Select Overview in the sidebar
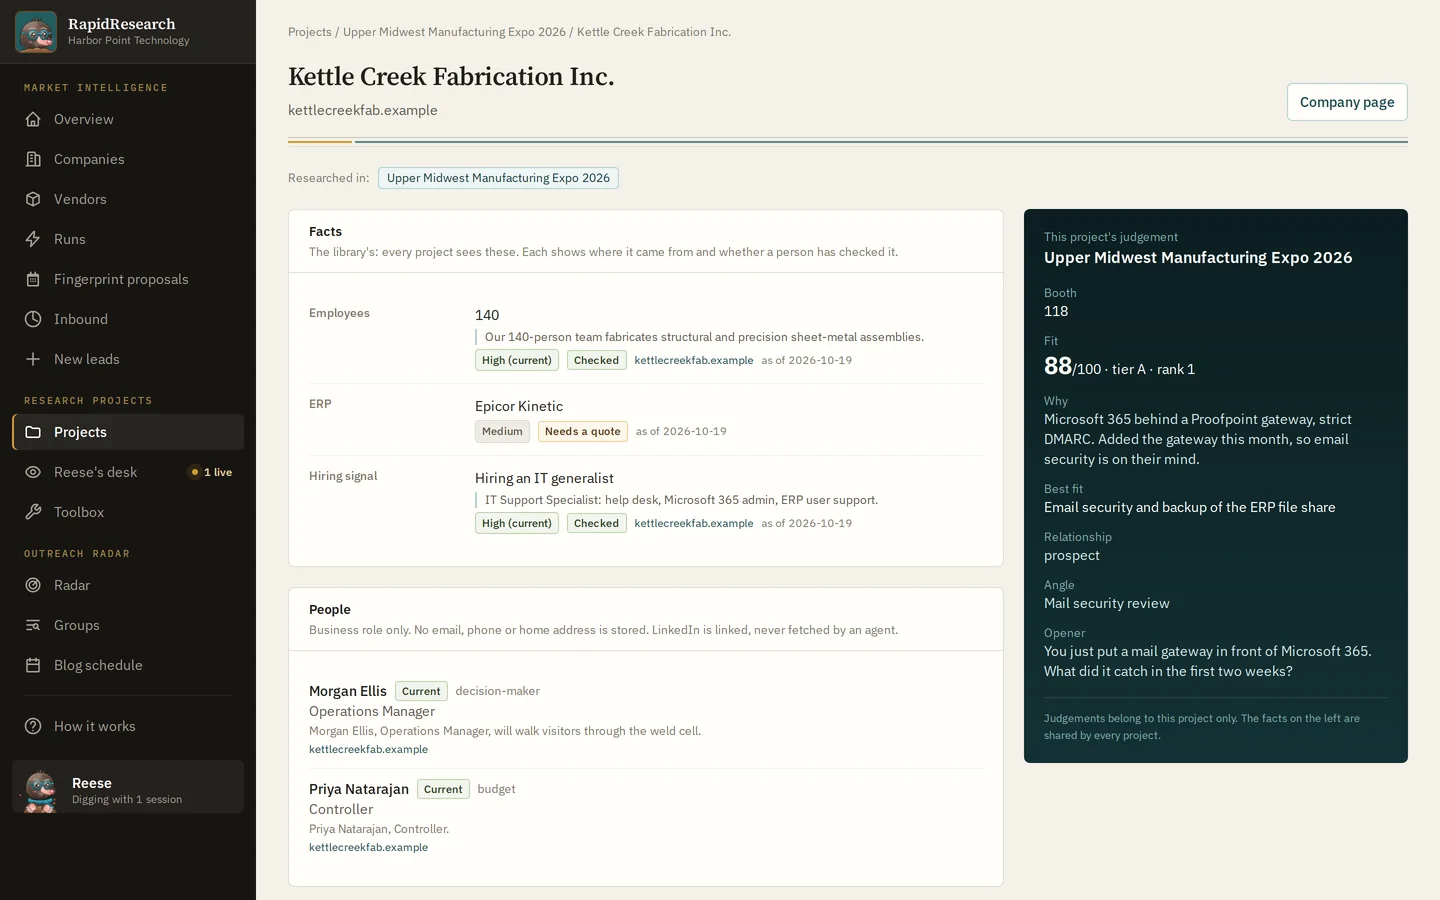This screenshot has height=900, width=1440. 128,119
